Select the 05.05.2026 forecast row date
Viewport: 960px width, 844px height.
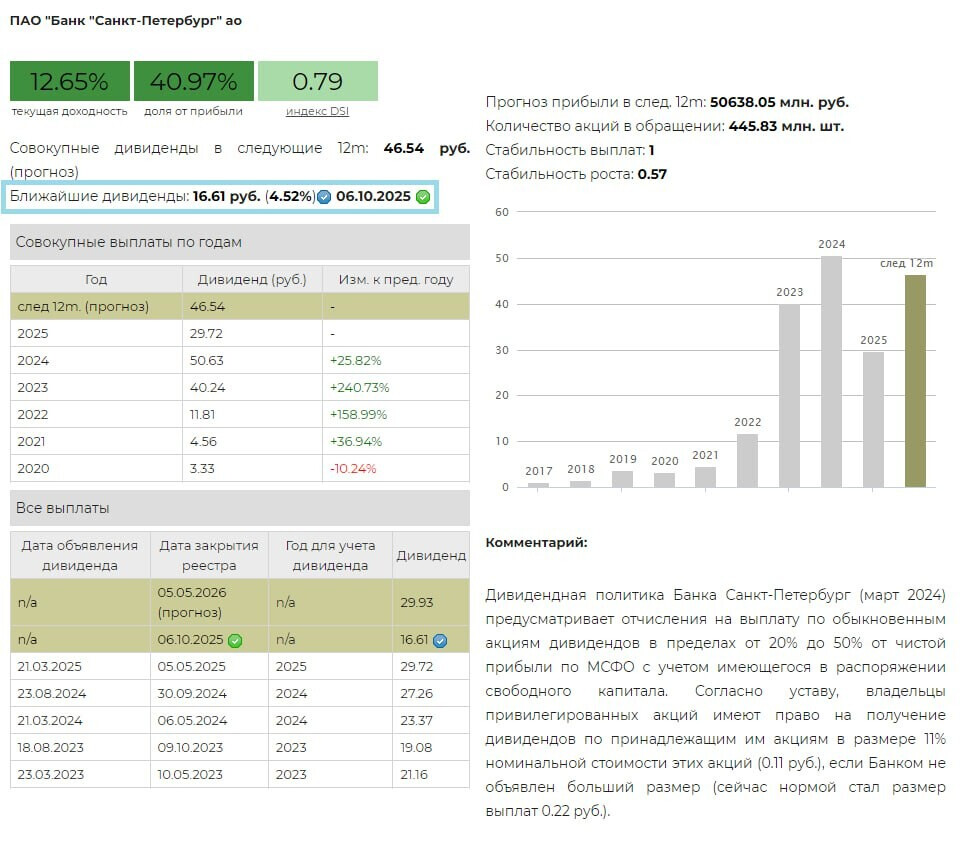point(192,592)
